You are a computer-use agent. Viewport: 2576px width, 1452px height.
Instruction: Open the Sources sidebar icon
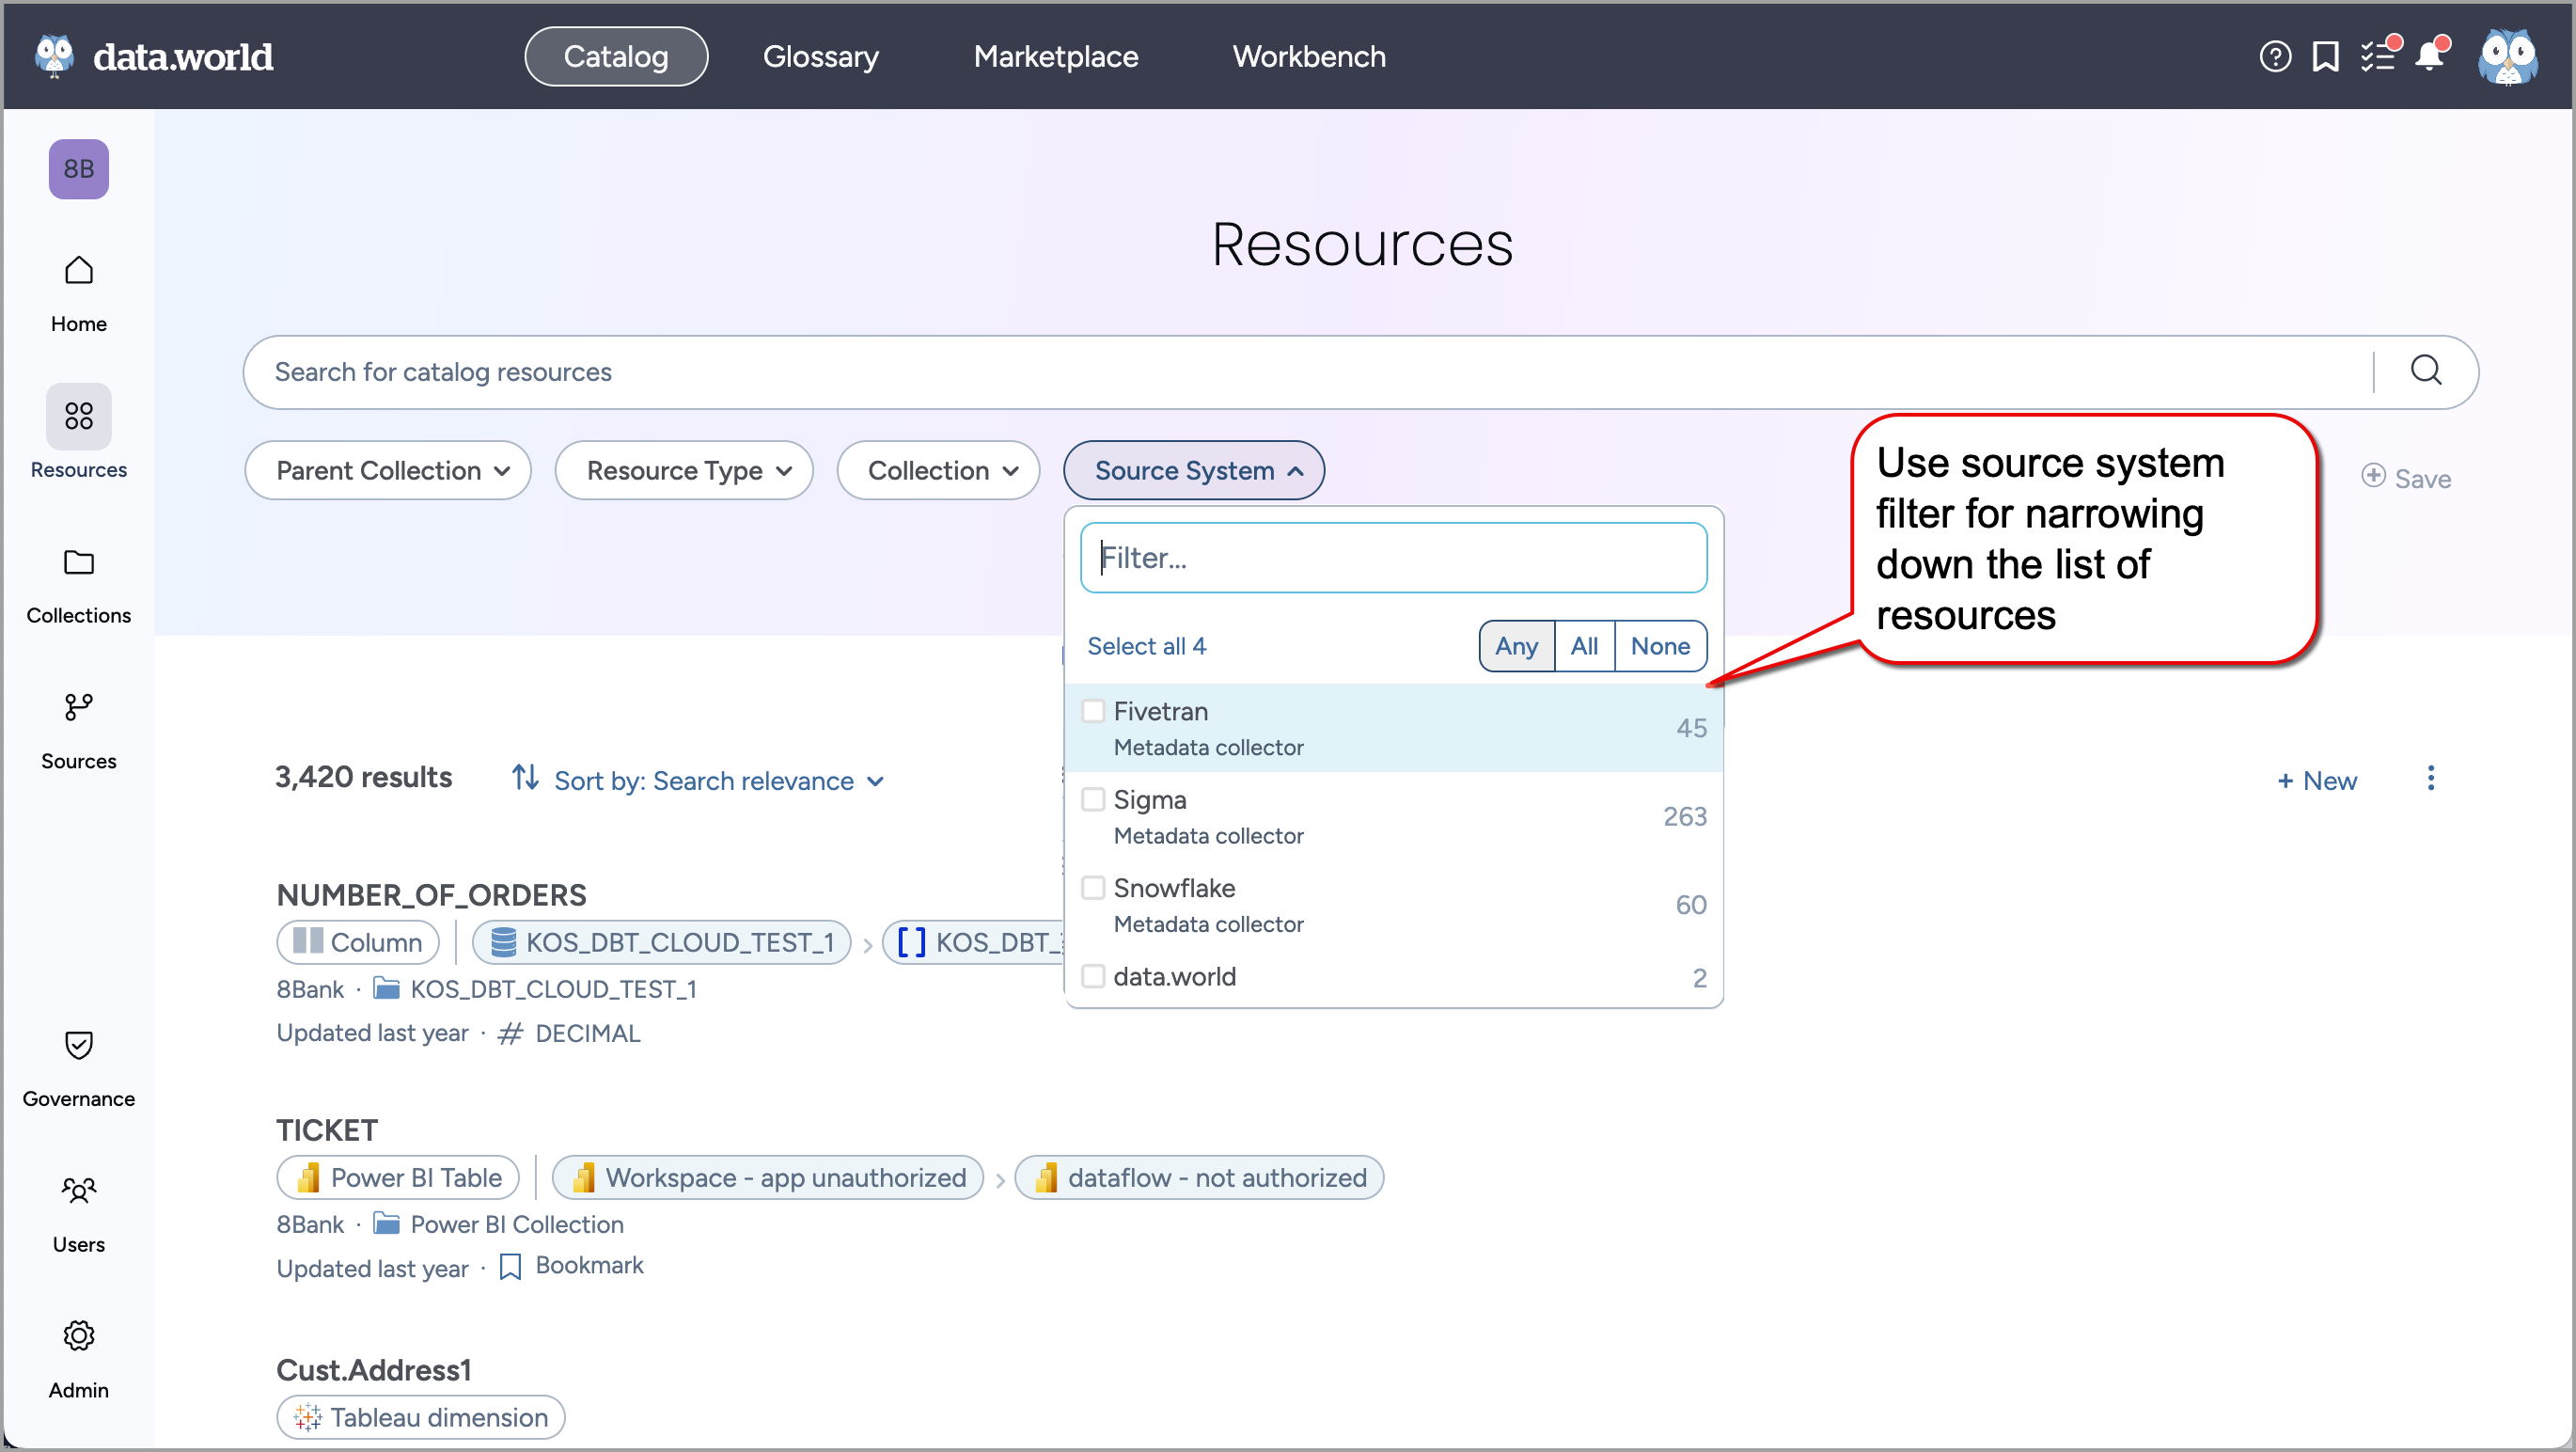(78, 708)
